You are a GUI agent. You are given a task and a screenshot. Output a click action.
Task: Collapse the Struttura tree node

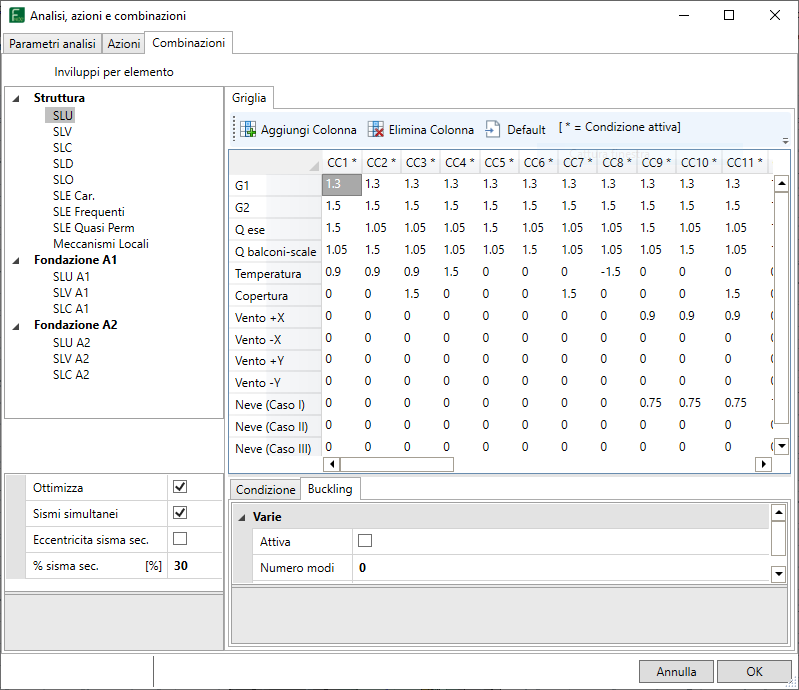click(x=16, y=99)
